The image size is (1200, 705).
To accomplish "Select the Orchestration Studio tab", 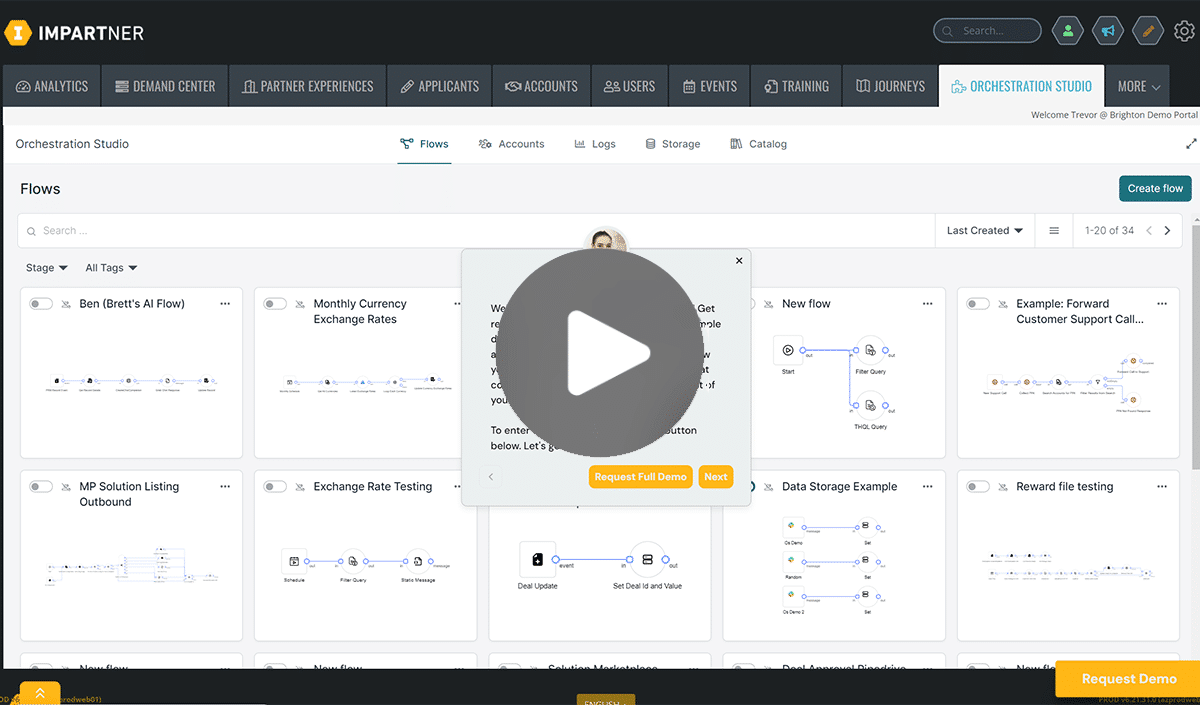I will click(1022, 87).
